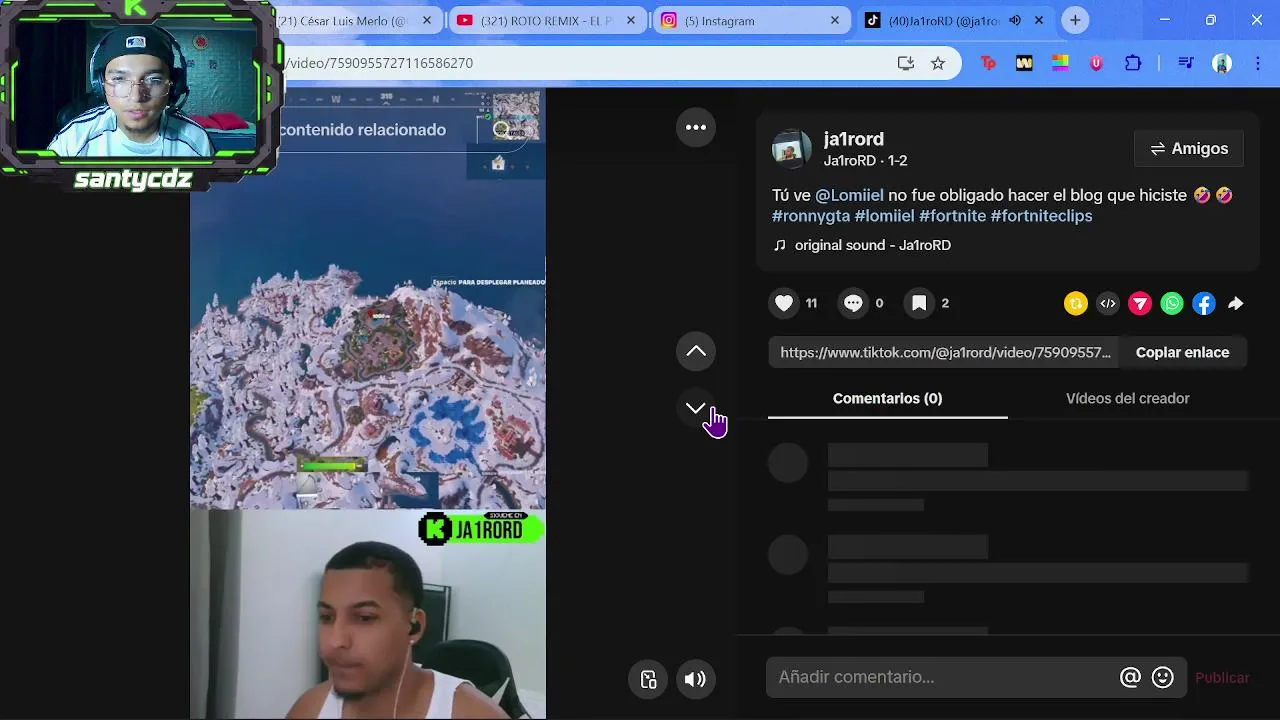Mute the TikTok tab via its speaker icon

tap(1015, 20)
